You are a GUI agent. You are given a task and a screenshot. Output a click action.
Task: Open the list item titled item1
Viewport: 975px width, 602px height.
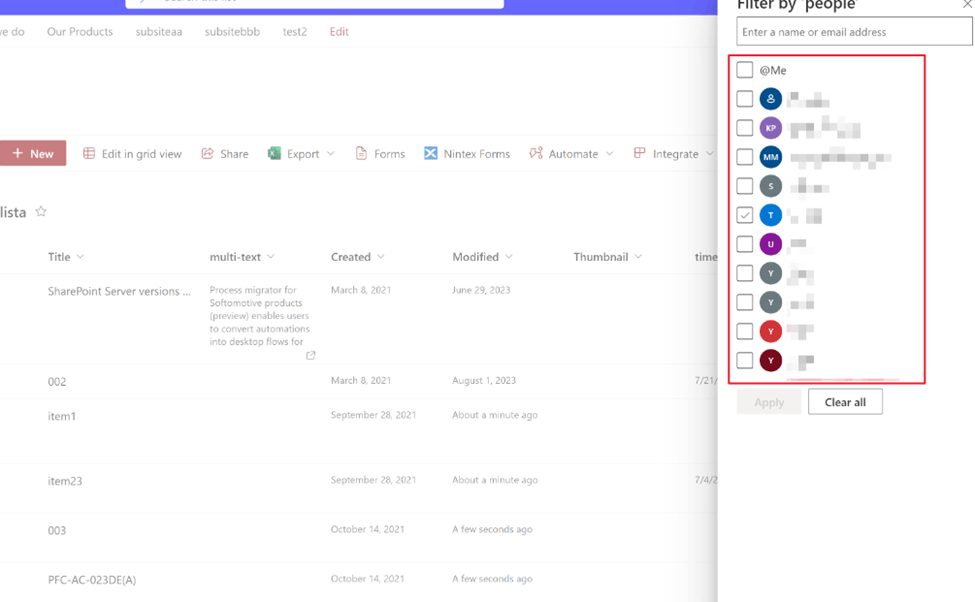(x=62, y=416)
